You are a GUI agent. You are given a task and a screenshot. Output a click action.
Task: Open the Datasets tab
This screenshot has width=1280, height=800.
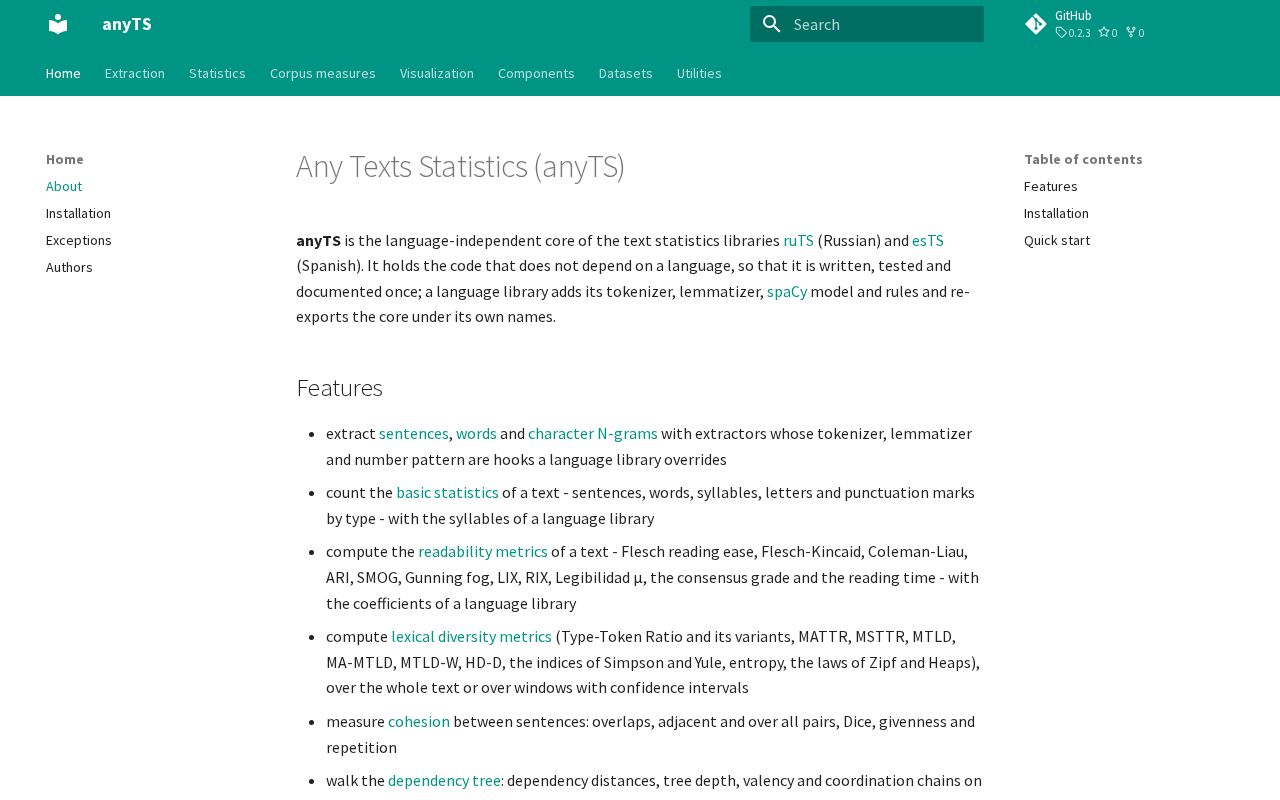[626, 73]
